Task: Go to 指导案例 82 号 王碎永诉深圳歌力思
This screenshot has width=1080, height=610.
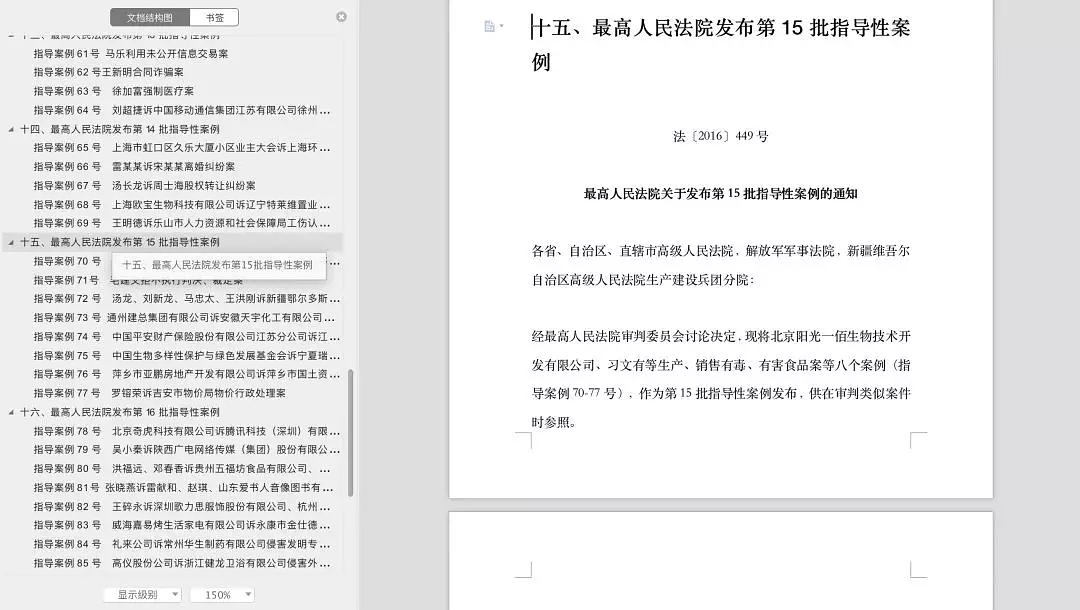Action: click(182, 507)
